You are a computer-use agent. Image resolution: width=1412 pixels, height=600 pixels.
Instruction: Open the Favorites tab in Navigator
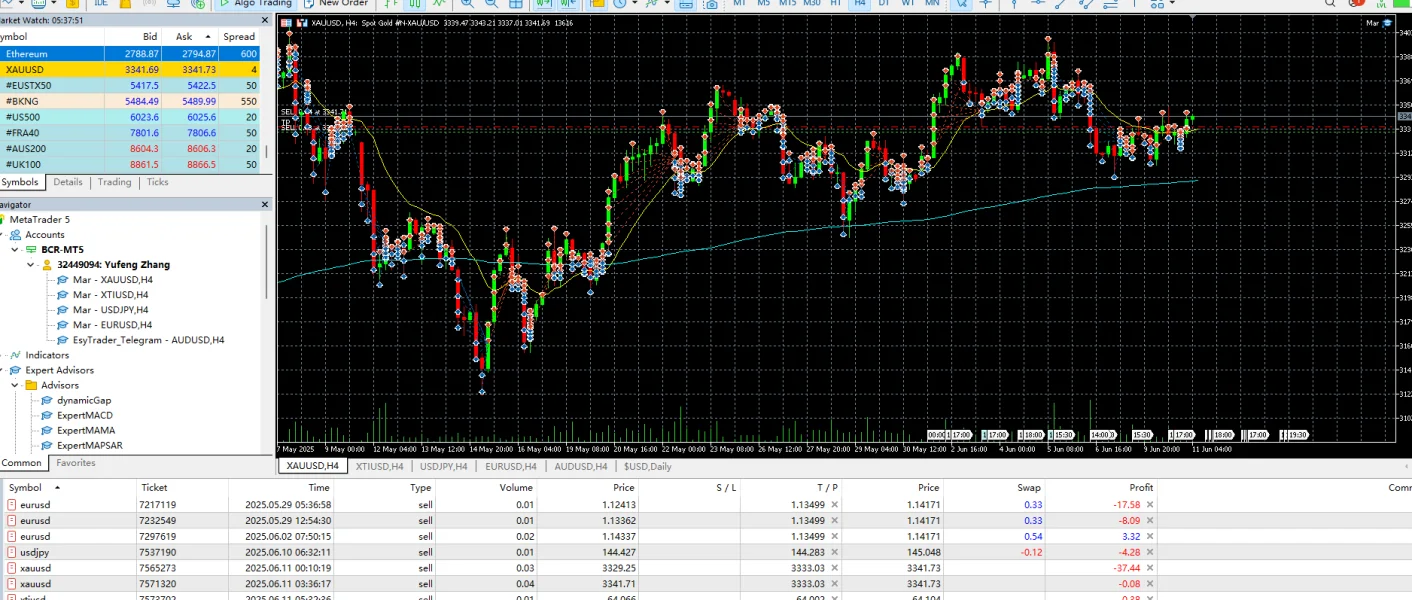tap(75, 463)
